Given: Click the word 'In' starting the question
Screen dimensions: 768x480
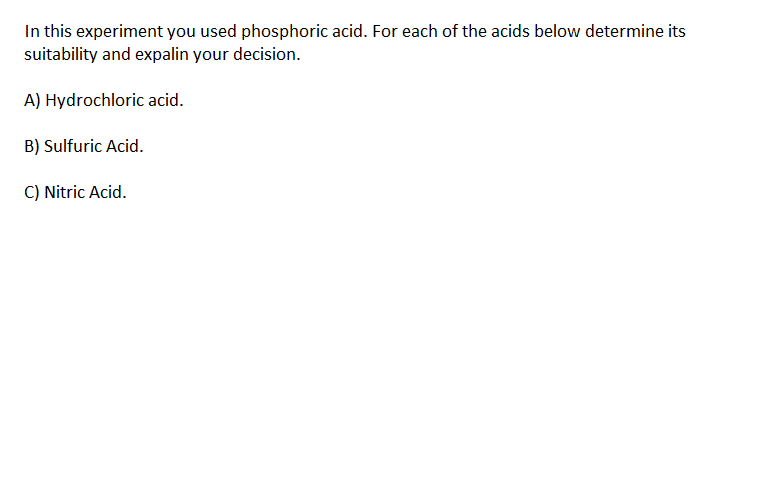Looking at the screenshot, I should pyautogui.click(x=32, y=32).
